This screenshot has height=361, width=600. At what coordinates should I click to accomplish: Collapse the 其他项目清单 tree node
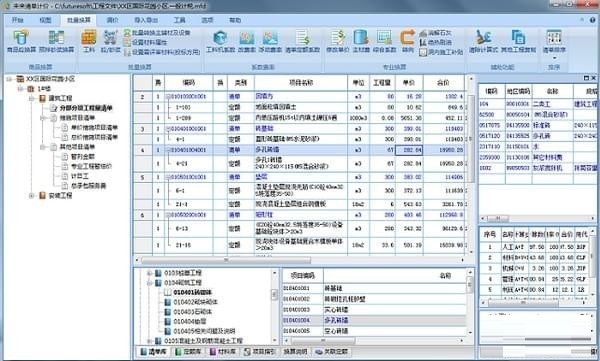tap(43, 147)
